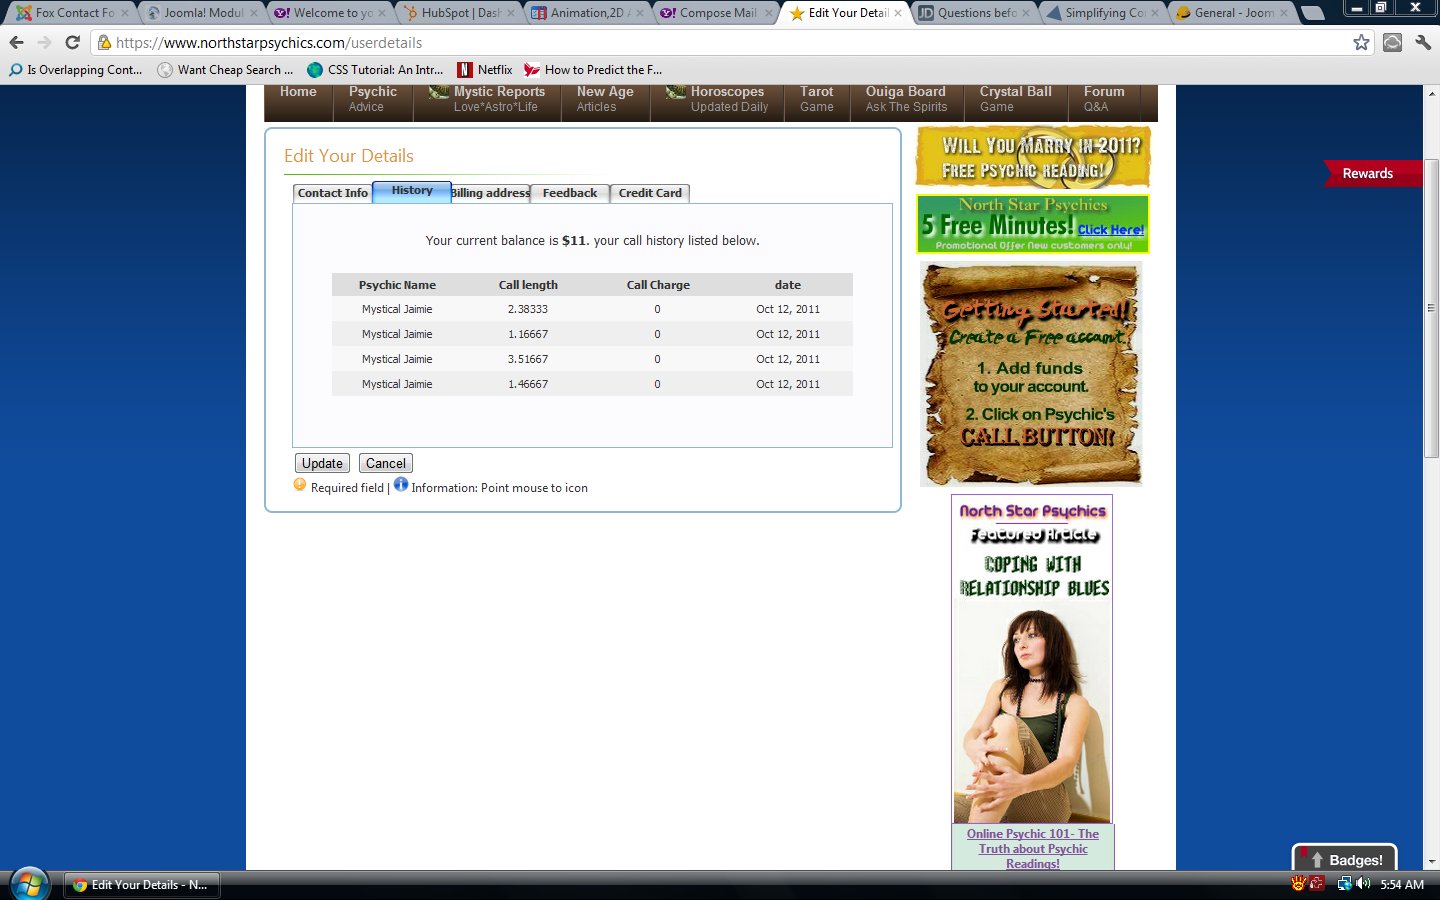Open the Chrome wrench settings menu
Viewport: 1440px width, 900px height.
(x=1423, y=42)
